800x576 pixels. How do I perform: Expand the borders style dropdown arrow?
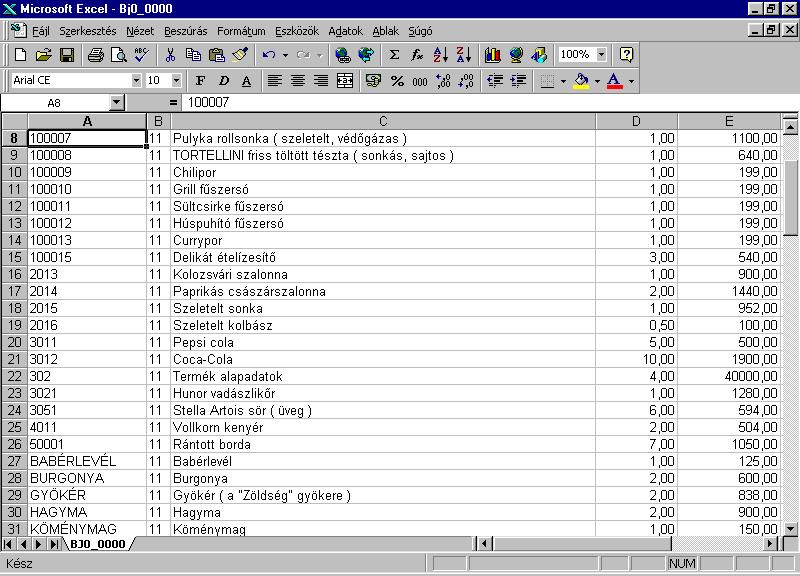[563, 81]
